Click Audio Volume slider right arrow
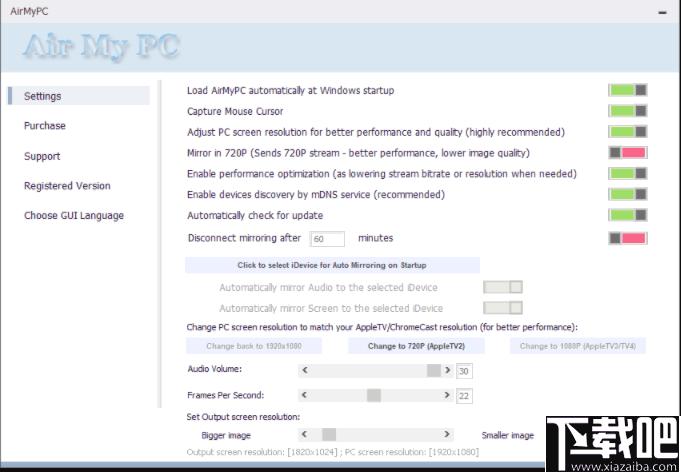This screenshot has width=681, height=472. click(x=447, y=370)
